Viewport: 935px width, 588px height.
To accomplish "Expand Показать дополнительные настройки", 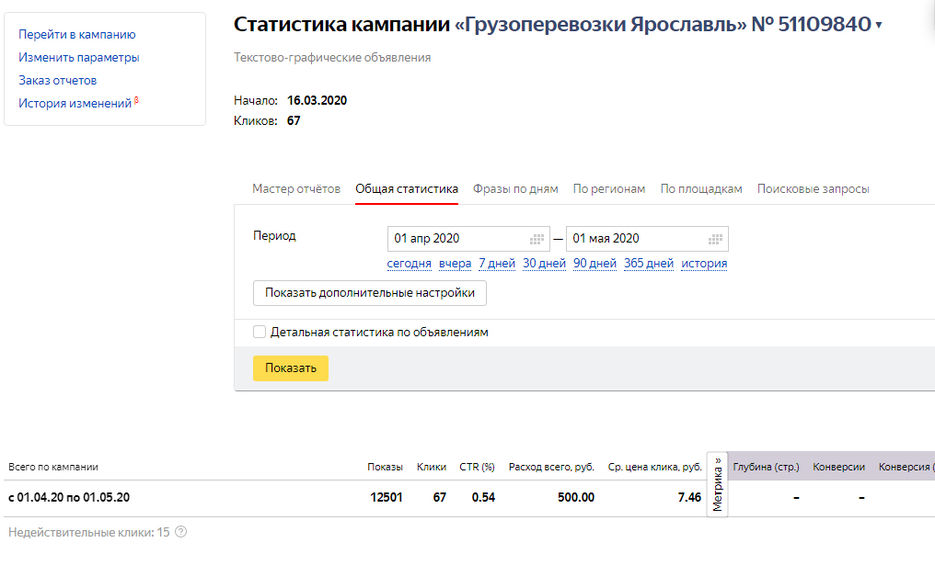I will click(370, 293).
